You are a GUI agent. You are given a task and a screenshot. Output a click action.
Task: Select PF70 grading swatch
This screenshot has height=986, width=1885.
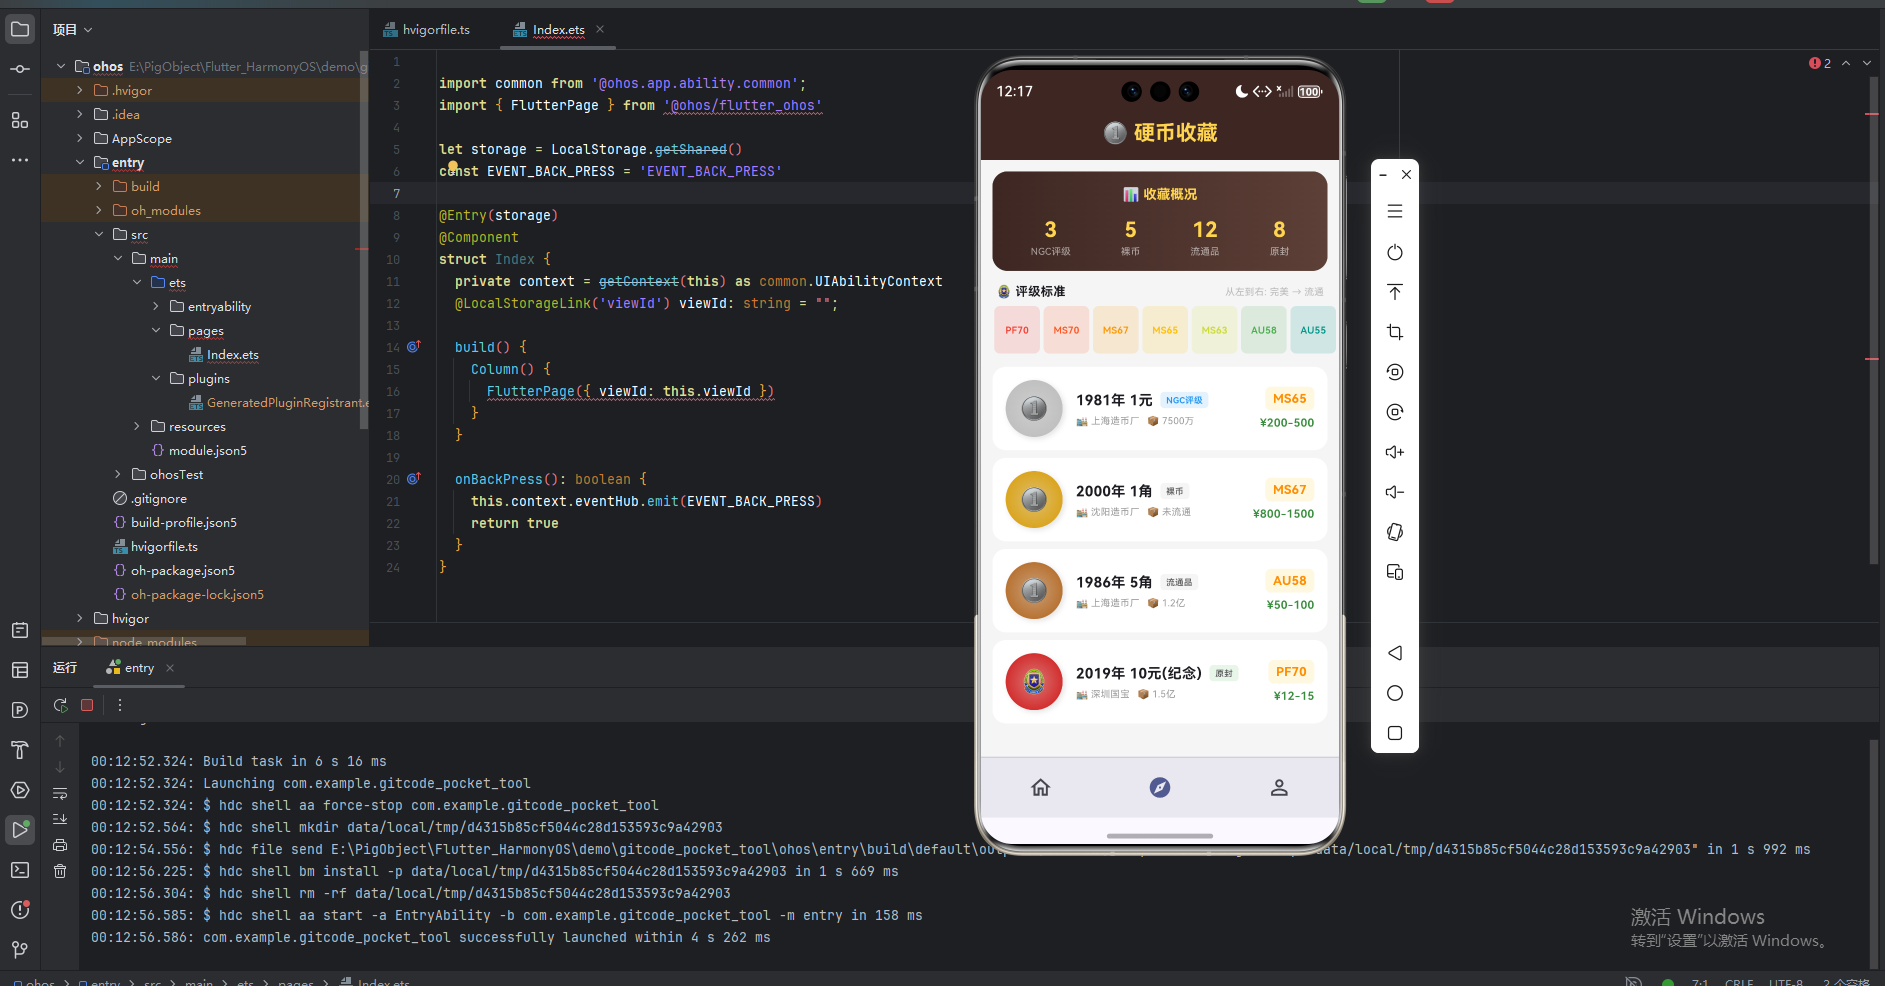[x=1017, y=330]
